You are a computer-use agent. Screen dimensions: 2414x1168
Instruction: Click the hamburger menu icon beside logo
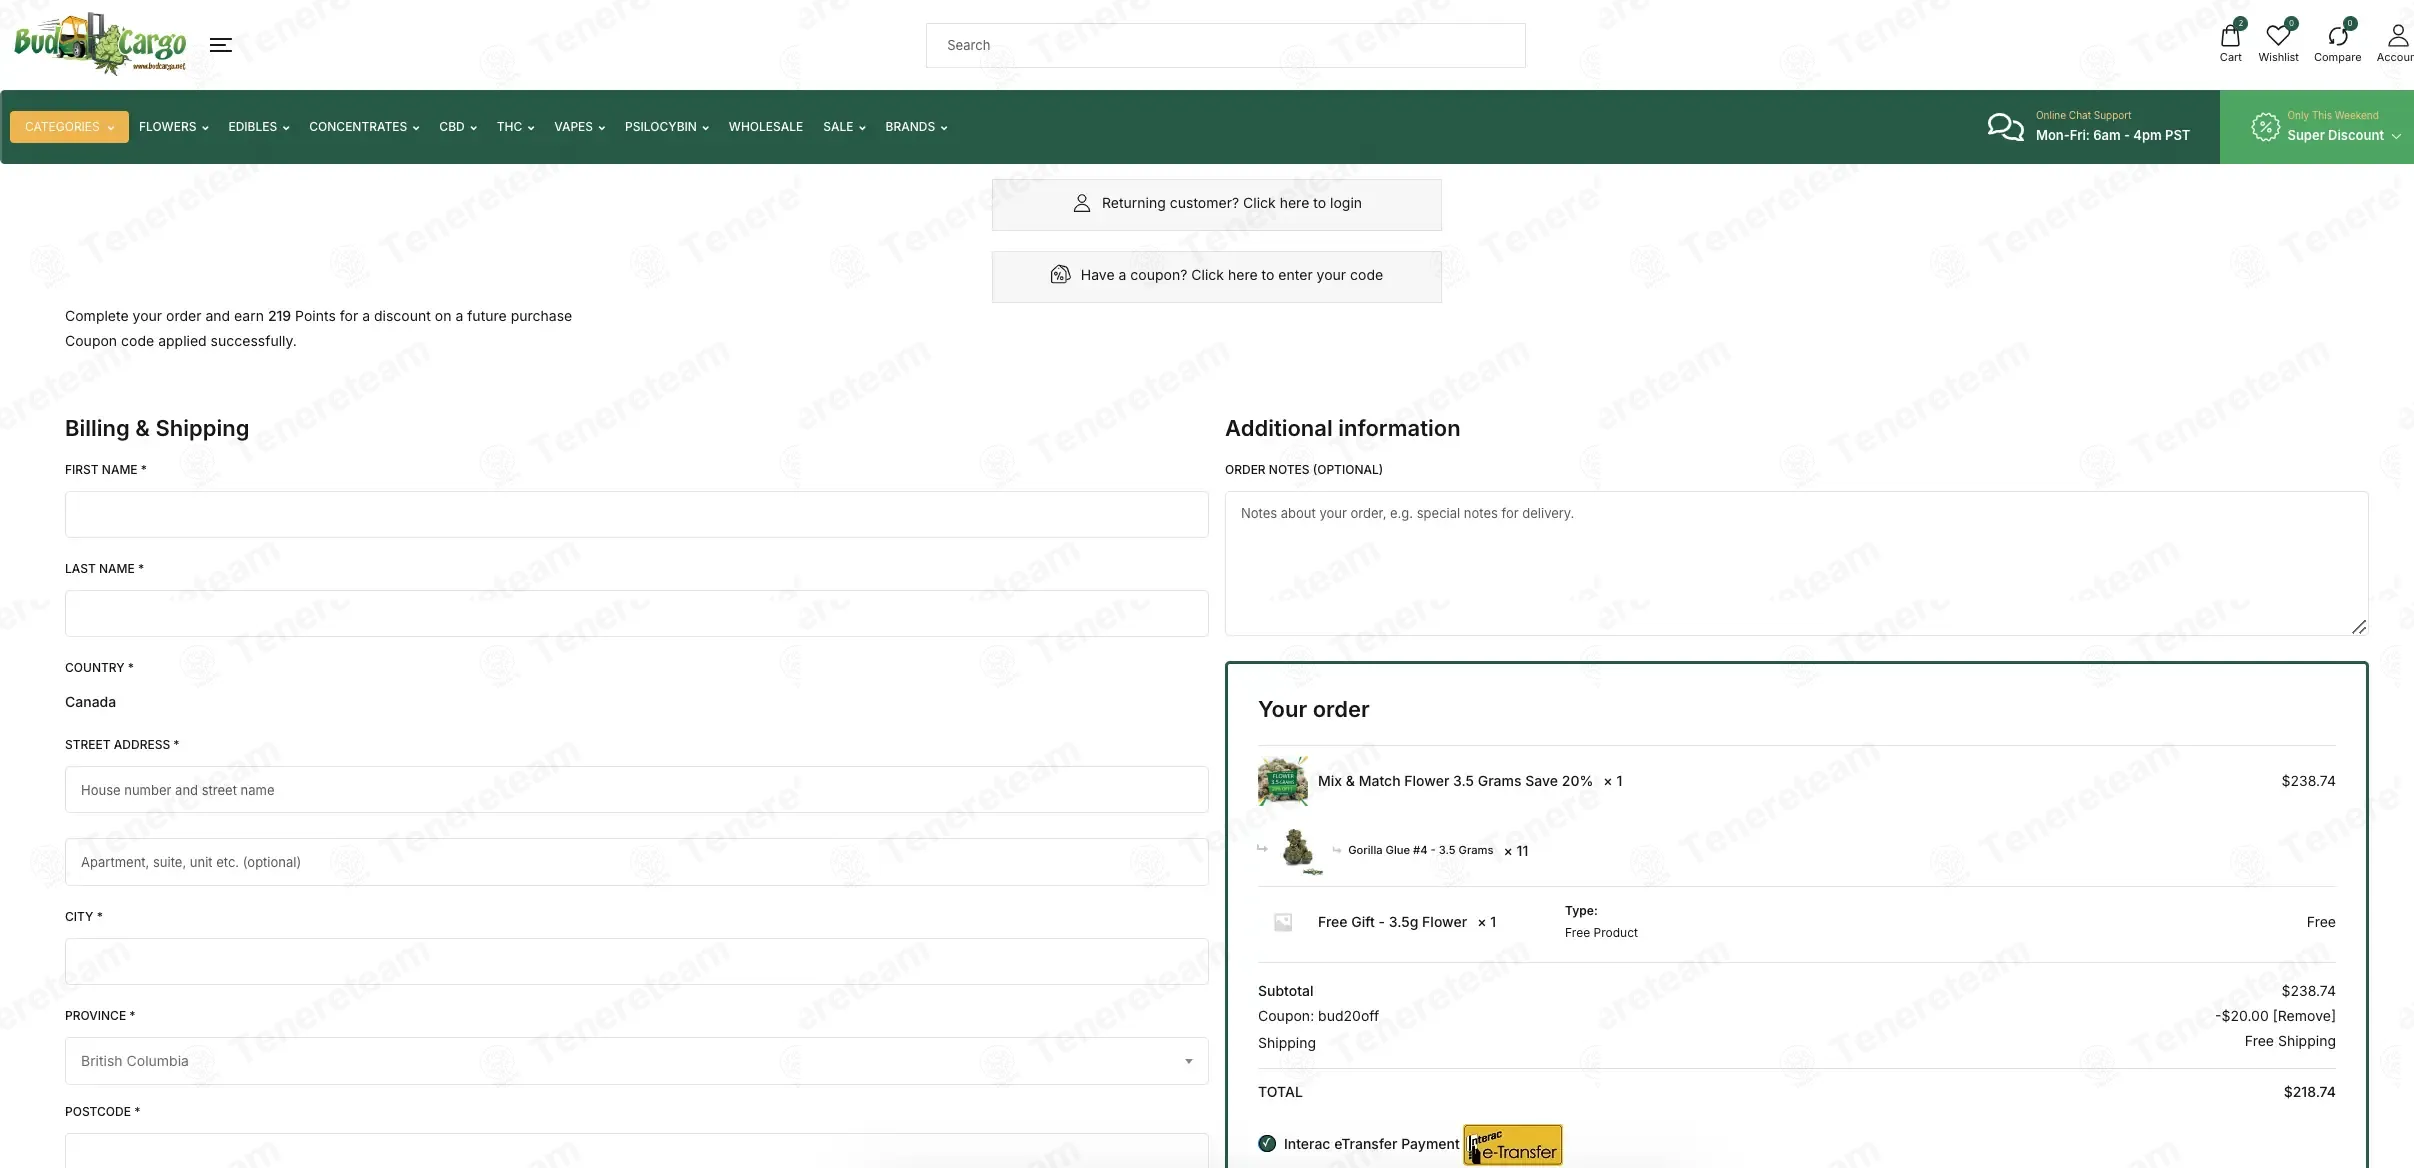click(x=221, y=45)
